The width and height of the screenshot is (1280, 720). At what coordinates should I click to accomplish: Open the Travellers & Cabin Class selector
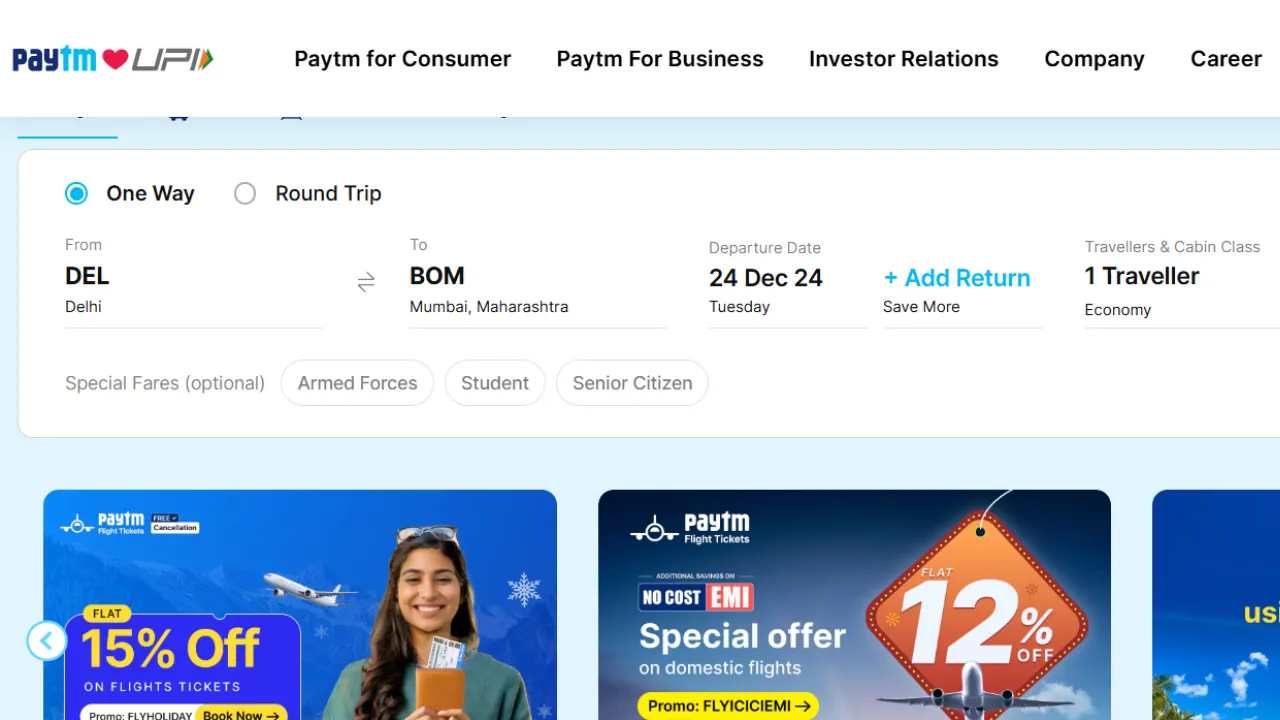[1142, 276]
